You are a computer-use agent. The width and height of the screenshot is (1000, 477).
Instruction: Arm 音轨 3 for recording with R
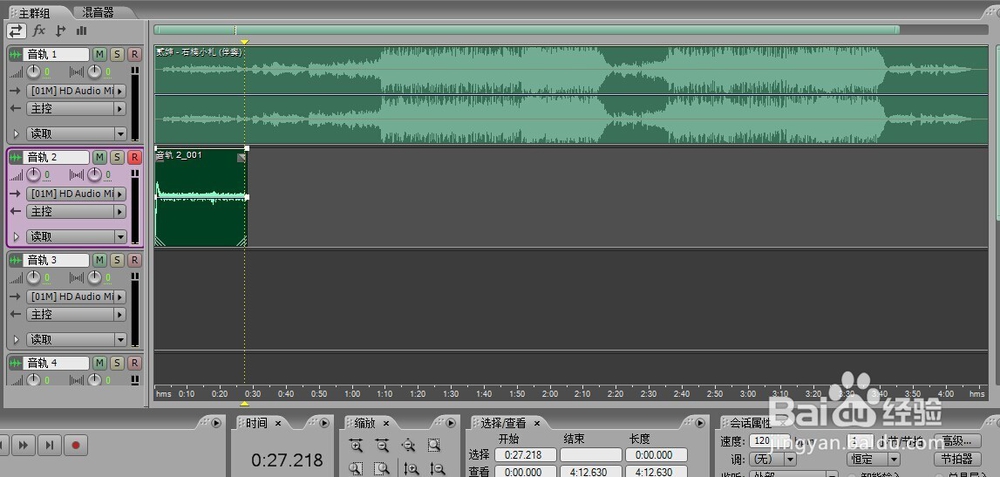(x=134, y=260)
